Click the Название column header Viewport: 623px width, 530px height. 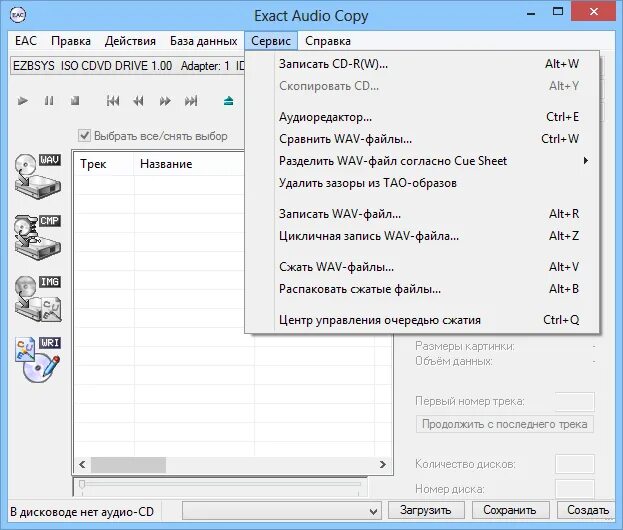pyautogui.click(x=189, y=164)
